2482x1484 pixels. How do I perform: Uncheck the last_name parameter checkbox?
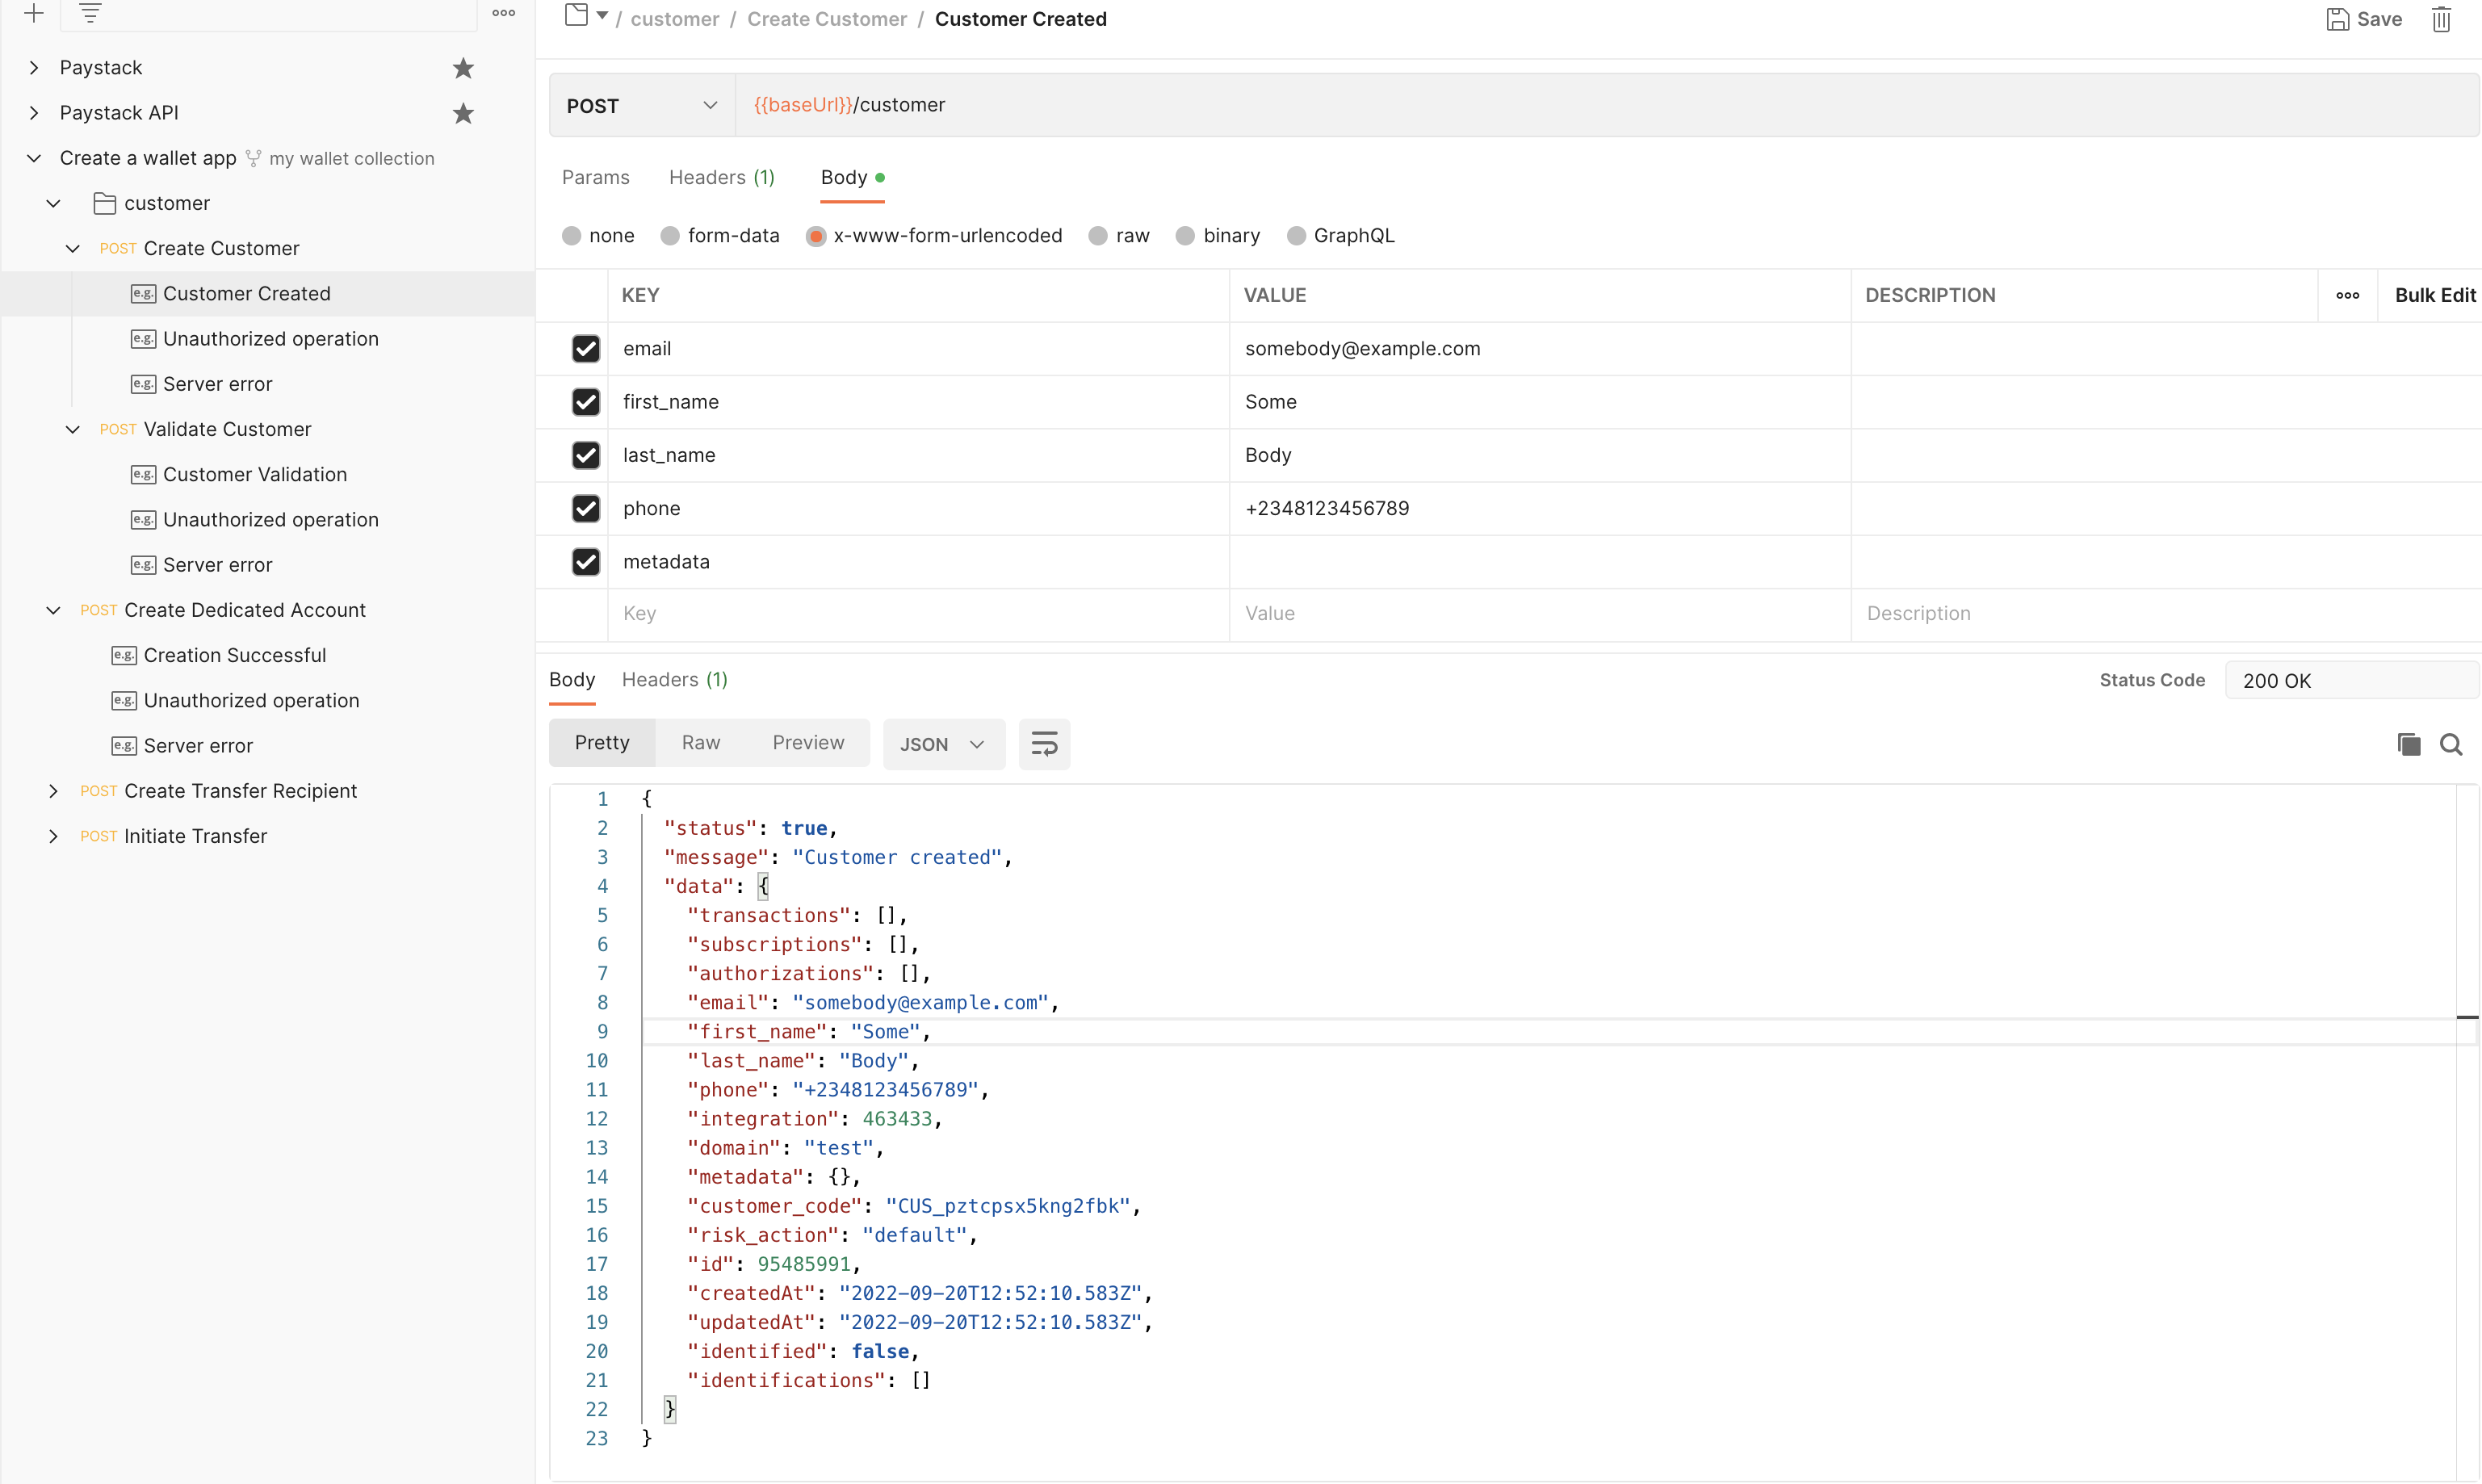[586, 455]
